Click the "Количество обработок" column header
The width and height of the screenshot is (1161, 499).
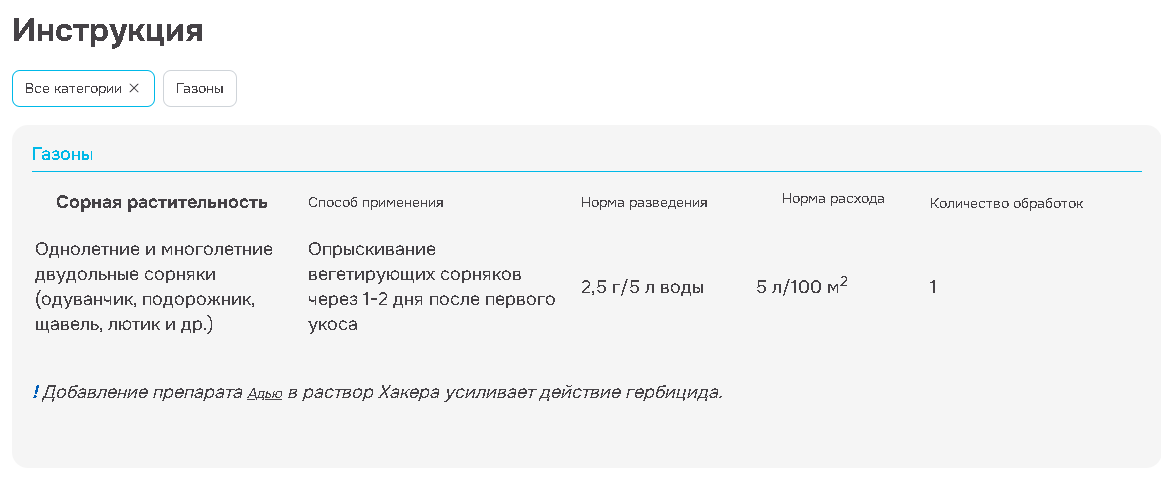1006,203
